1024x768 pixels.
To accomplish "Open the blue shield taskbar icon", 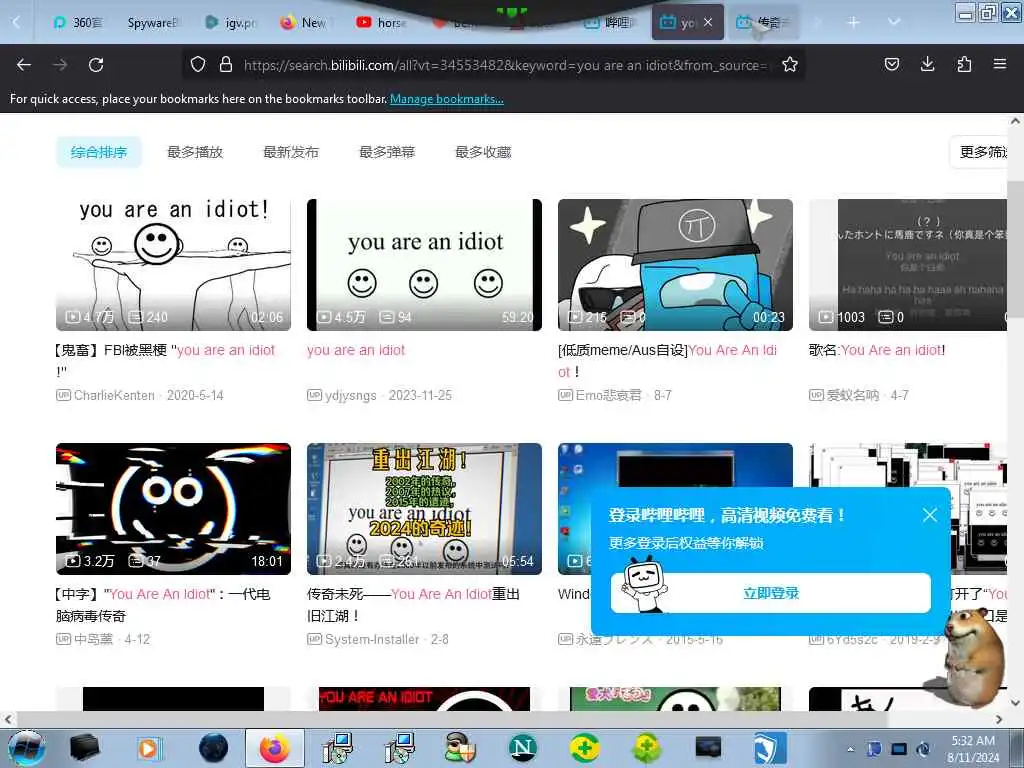I will [769, 748].
